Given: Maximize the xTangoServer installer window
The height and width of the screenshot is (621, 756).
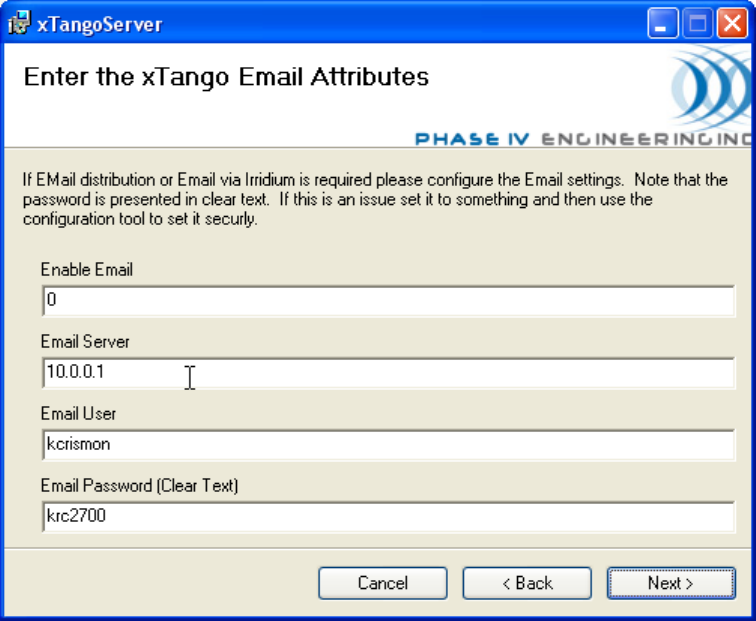Looking at the screenshot, I should [x=698, y=24].
